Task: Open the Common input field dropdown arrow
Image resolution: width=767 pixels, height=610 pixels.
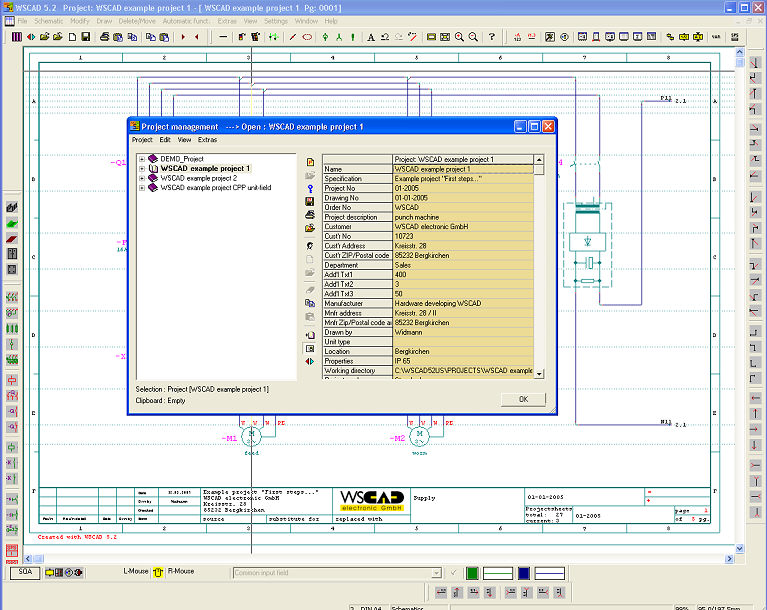Action: [436, 573]
